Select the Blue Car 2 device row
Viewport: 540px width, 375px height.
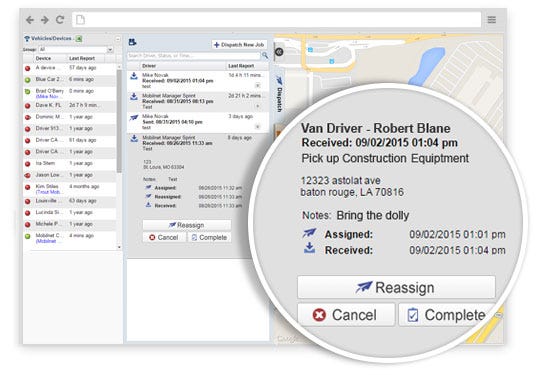[70, 80]
